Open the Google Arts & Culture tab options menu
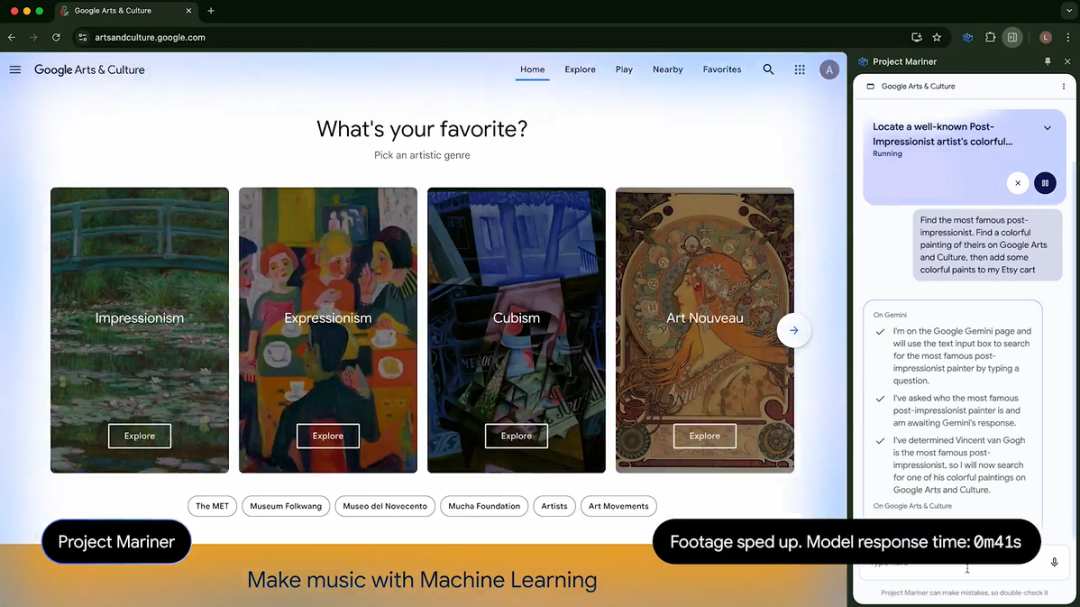This screenshot has width=1080, height=607. click(x=1063, y=86)
